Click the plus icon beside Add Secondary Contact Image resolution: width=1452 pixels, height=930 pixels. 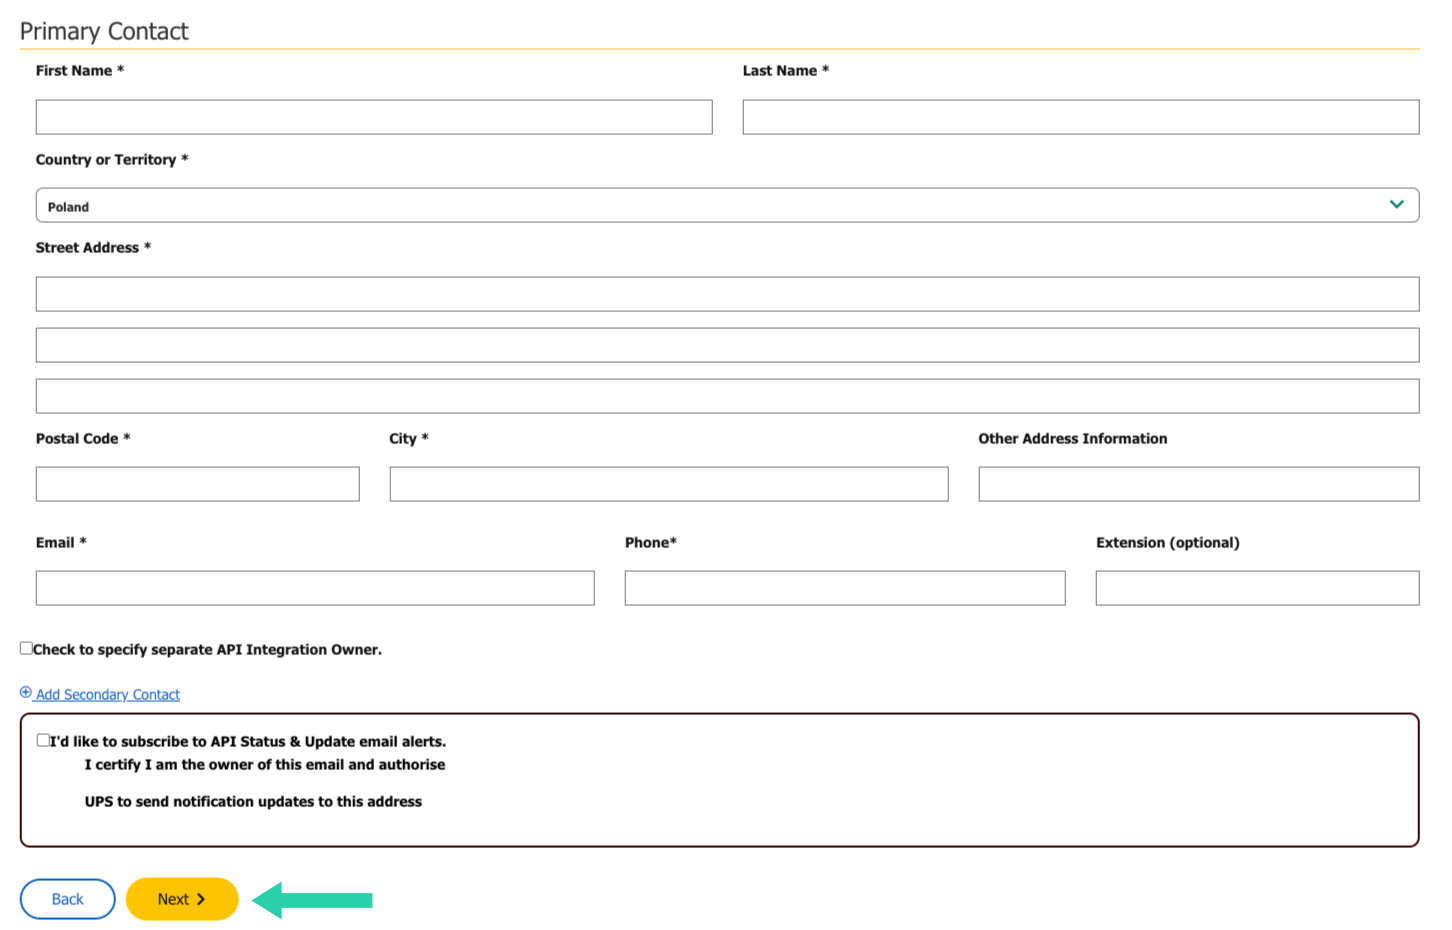click(25, 693)
